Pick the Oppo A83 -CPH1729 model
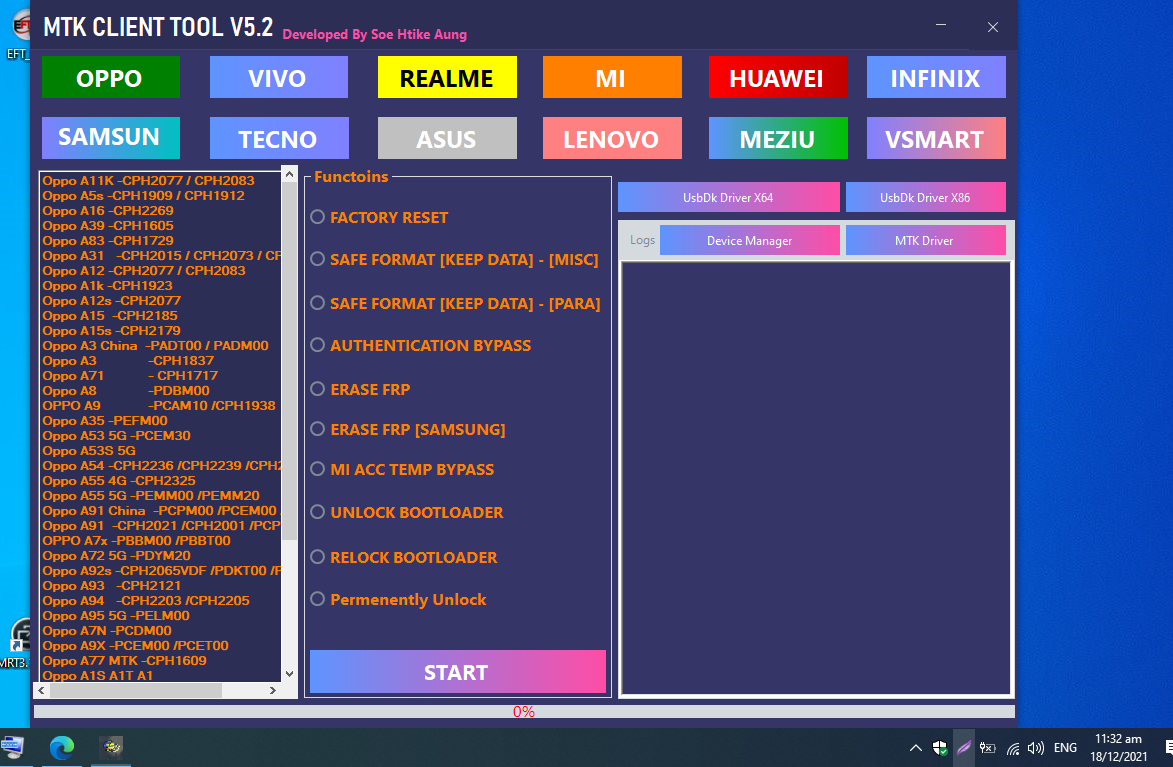Image resolution: width=1173 pixels, height=767 pixels. pos(108,240)
